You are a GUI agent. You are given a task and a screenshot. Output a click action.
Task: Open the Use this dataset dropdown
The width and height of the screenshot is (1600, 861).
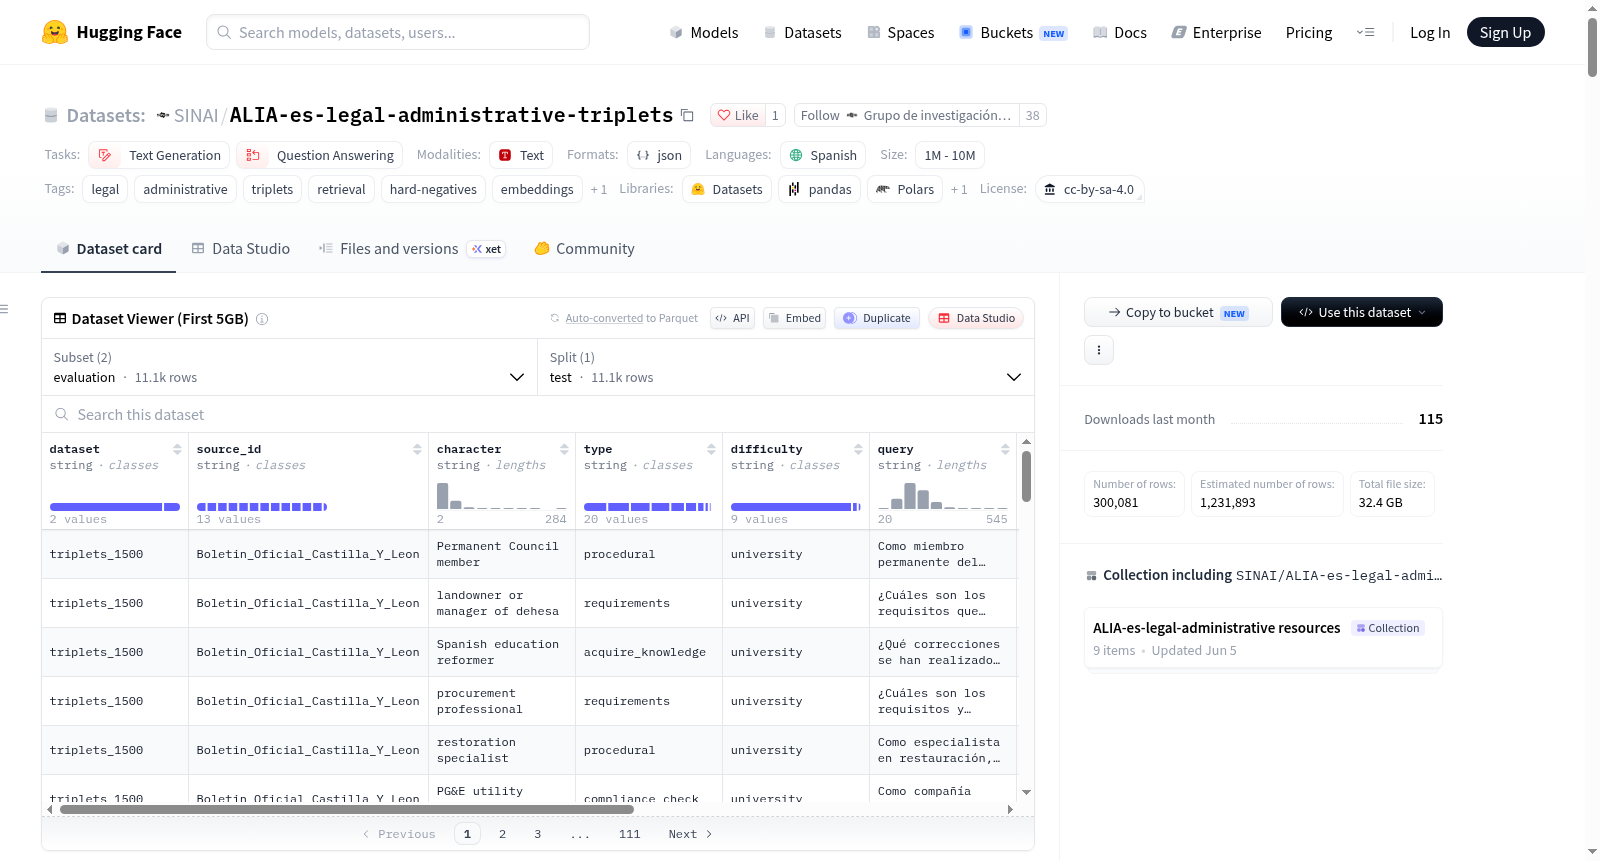tap(1362, 312)
